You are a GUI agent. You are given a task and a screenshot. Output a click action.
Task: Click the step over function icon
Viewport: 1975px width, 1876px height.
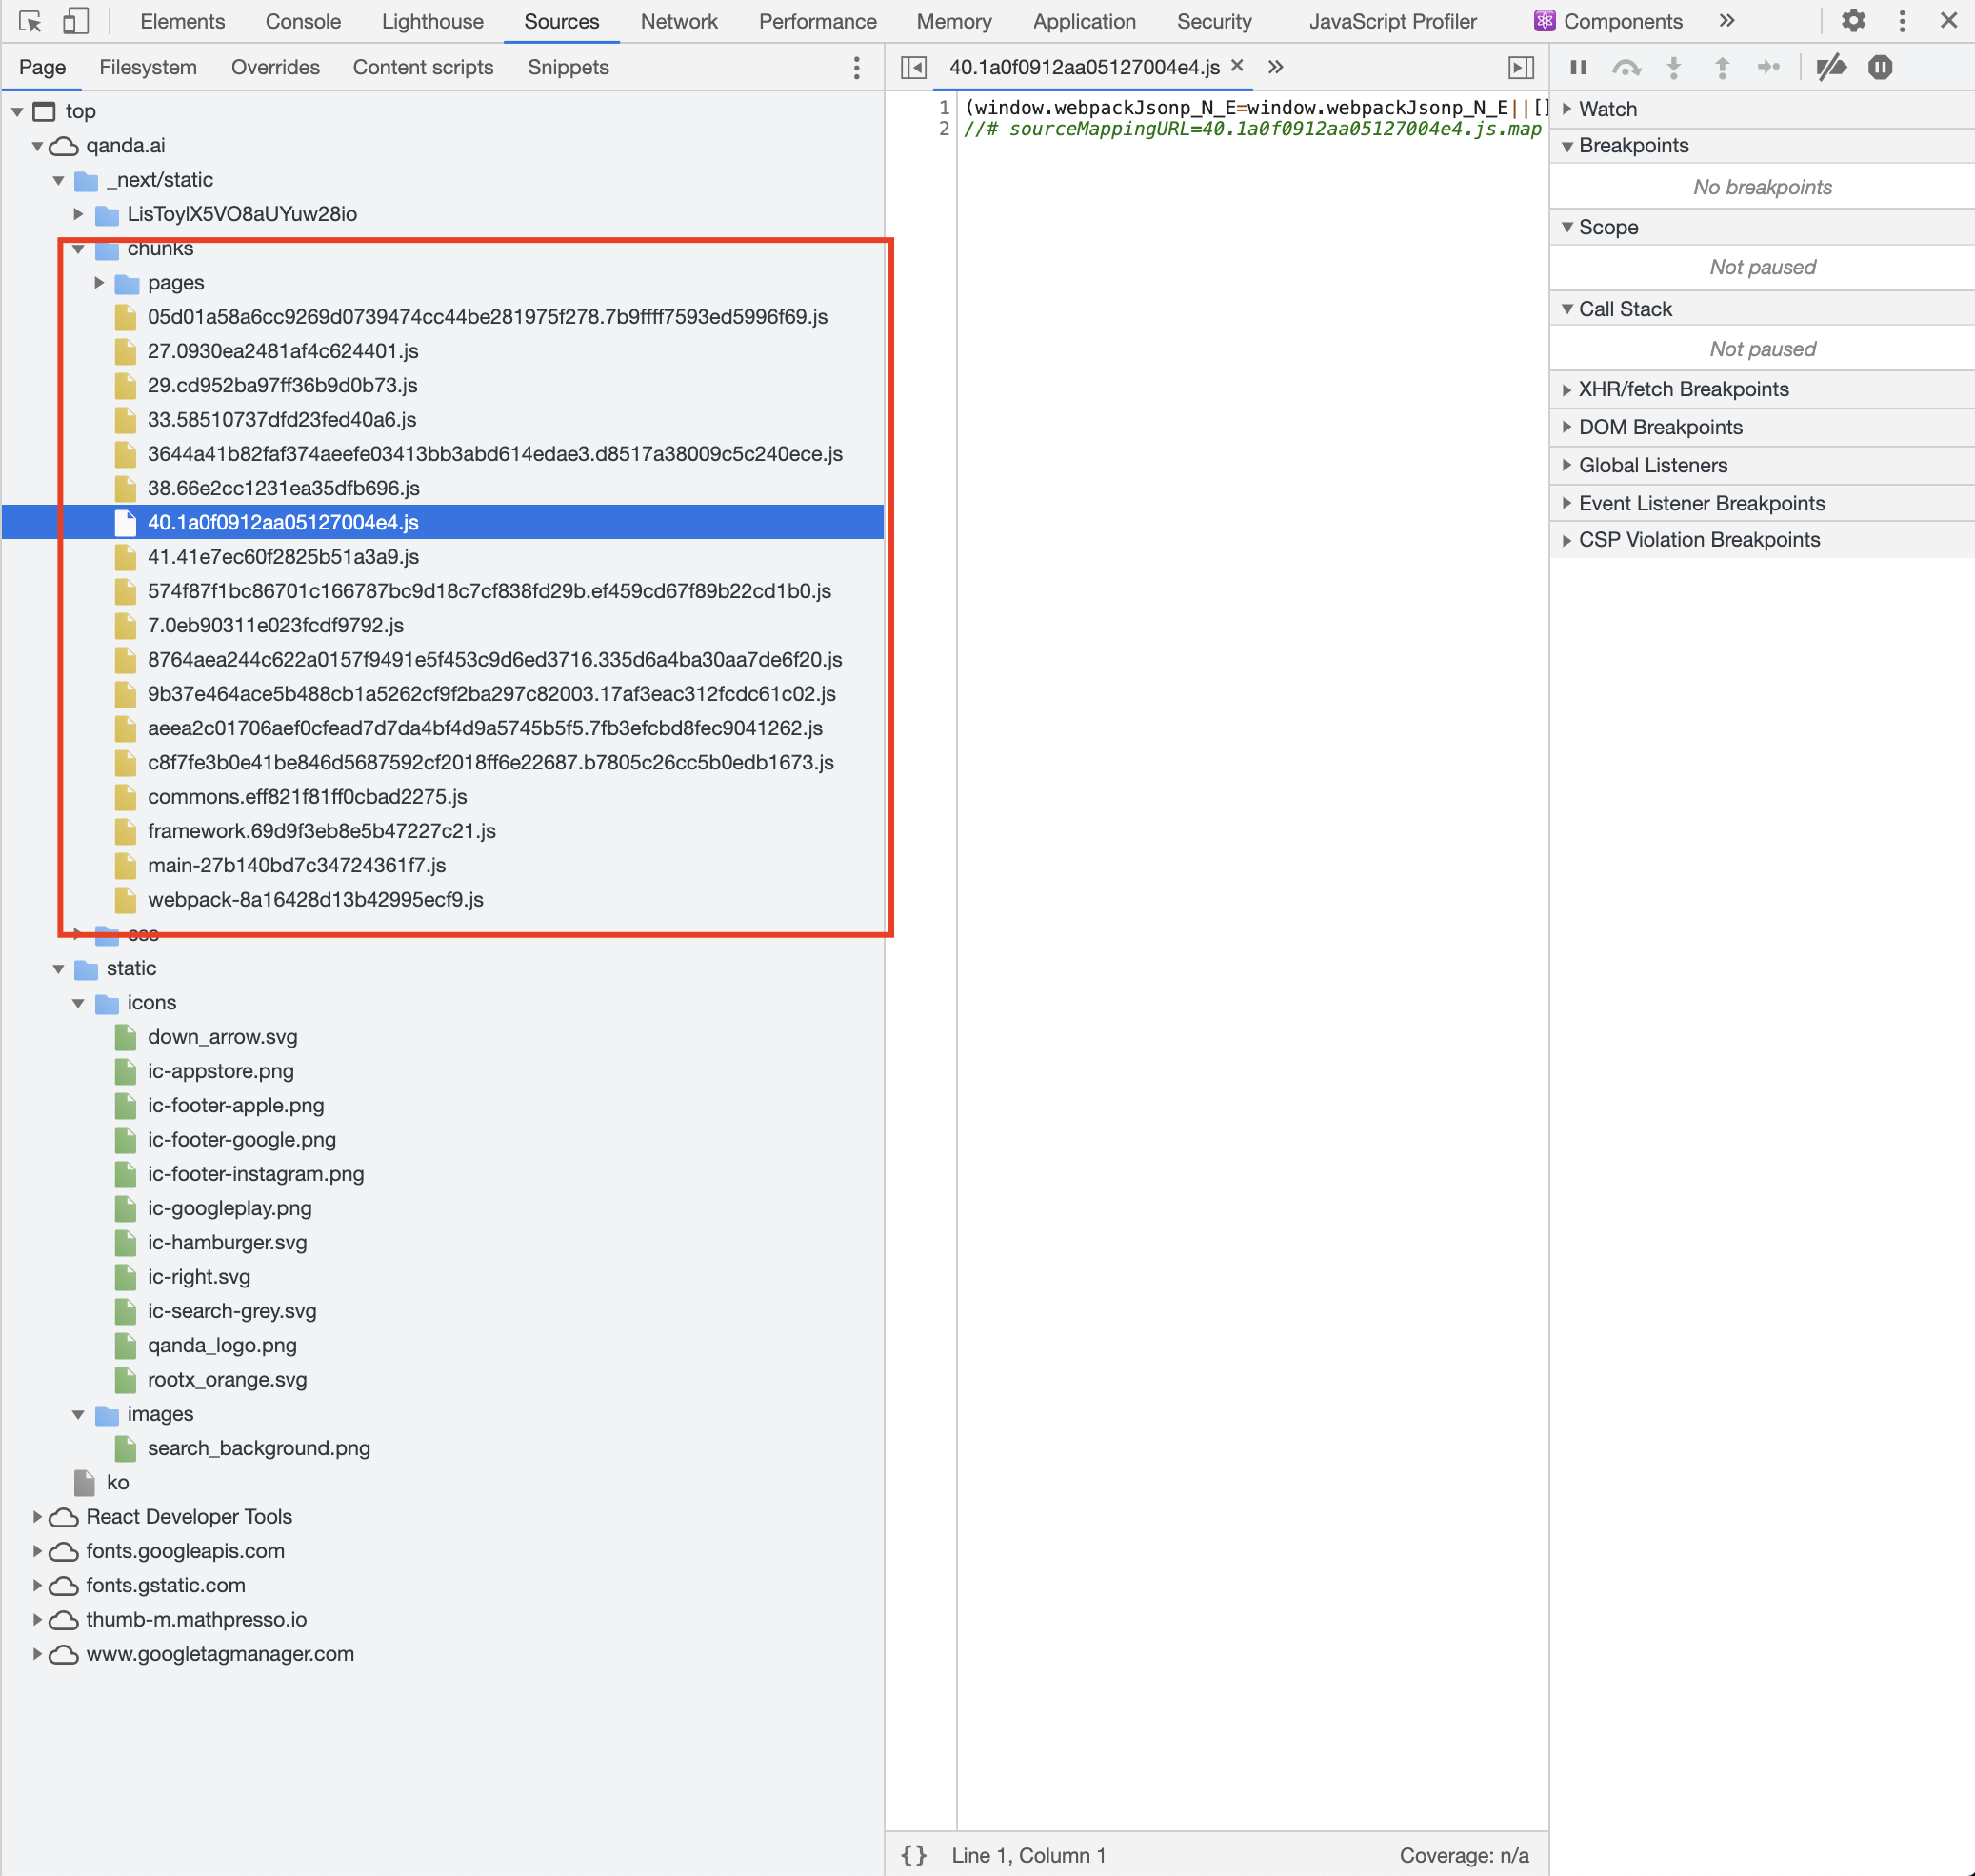pyautogui.click(x=1626, y=67)
